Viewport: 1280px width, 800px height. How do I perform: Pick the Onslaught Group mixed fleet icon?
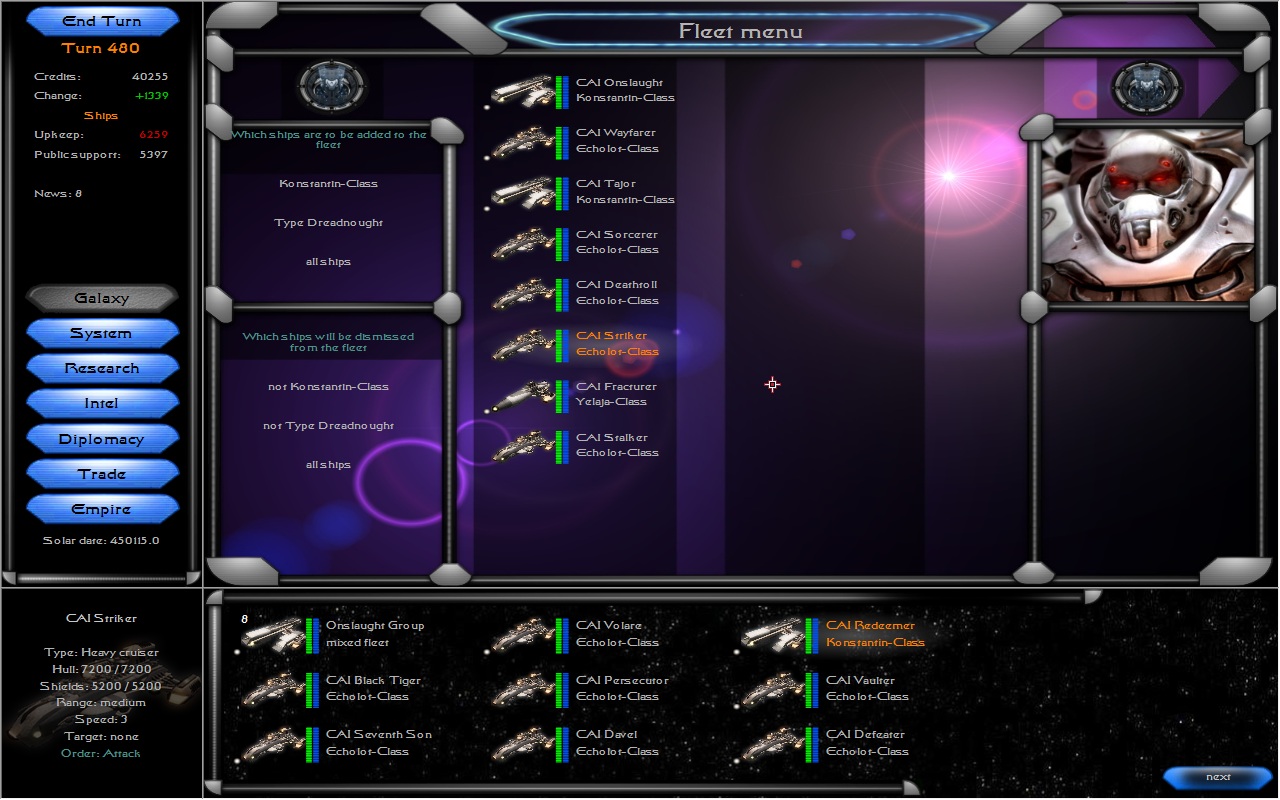(272, 634)
